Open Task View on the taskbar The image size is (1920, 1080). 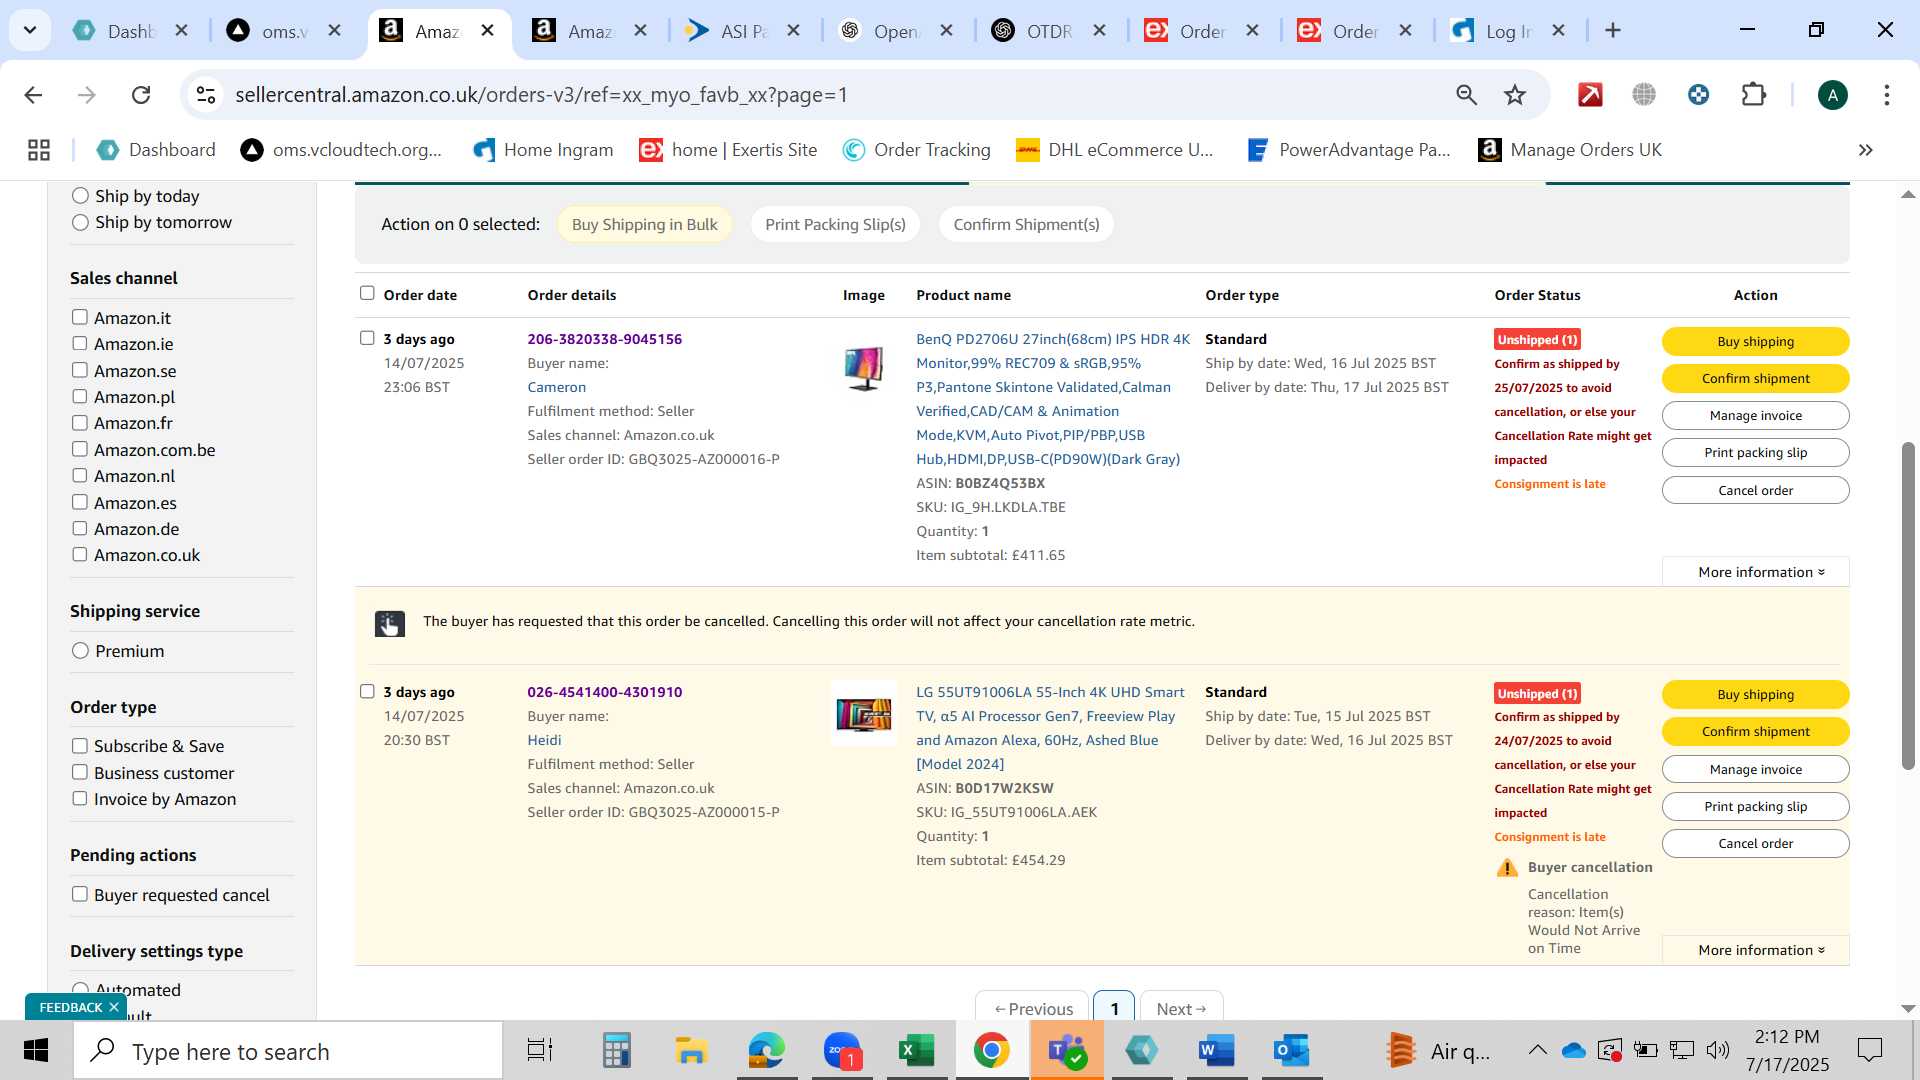click(x=540, y=1051)
